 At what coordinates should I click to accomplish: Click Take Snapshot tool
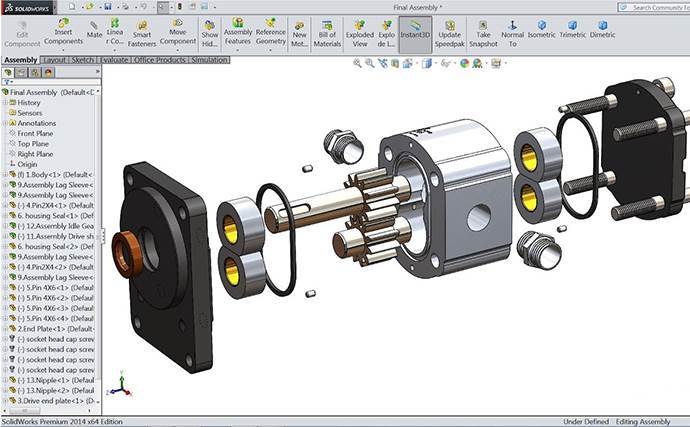click(x=483, y=31)
